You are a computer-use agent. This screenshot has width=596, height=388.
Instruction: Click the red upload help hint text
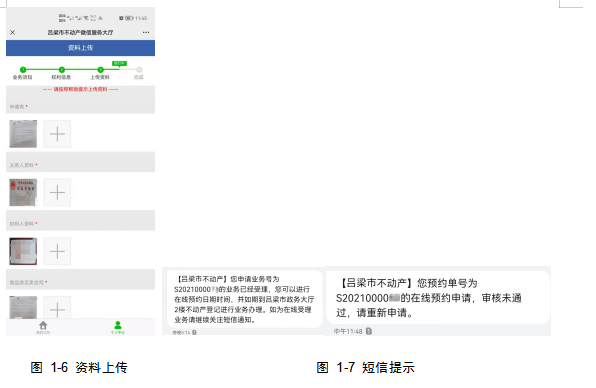(81, 89)
